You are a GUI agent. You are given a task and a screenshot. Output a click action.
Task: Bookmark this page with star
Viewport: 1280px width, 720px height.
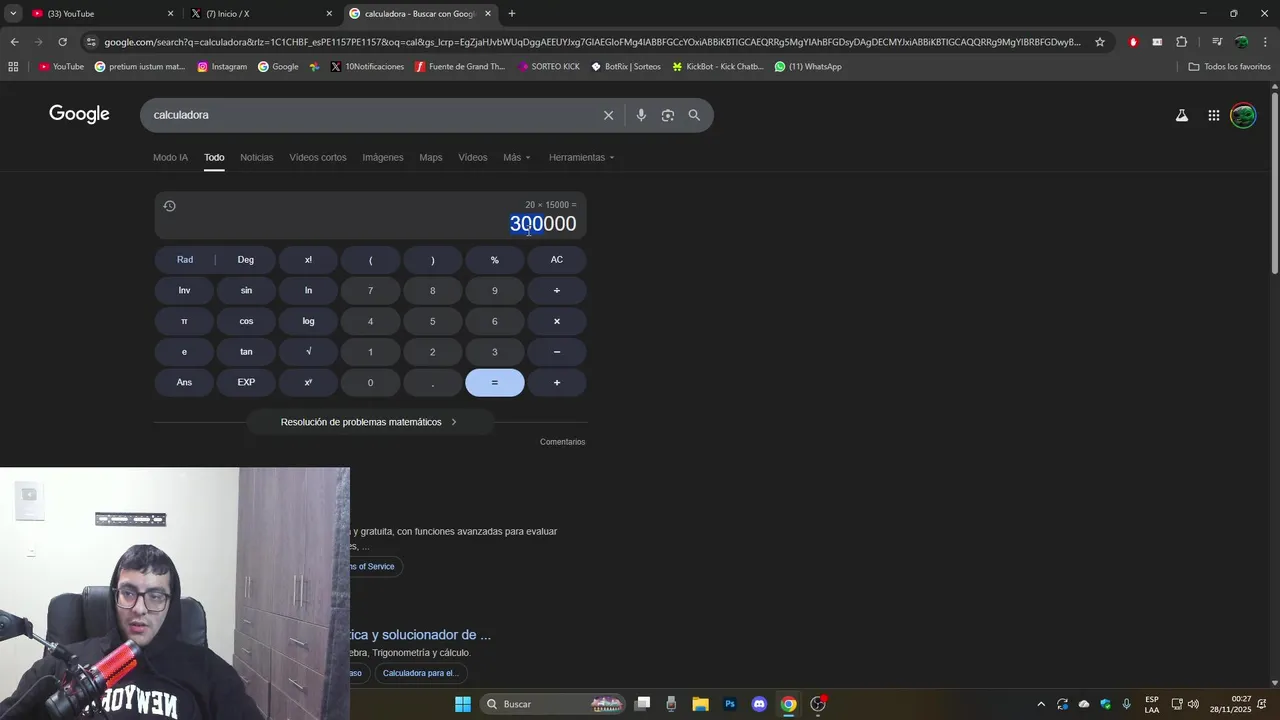[1100, 42]
